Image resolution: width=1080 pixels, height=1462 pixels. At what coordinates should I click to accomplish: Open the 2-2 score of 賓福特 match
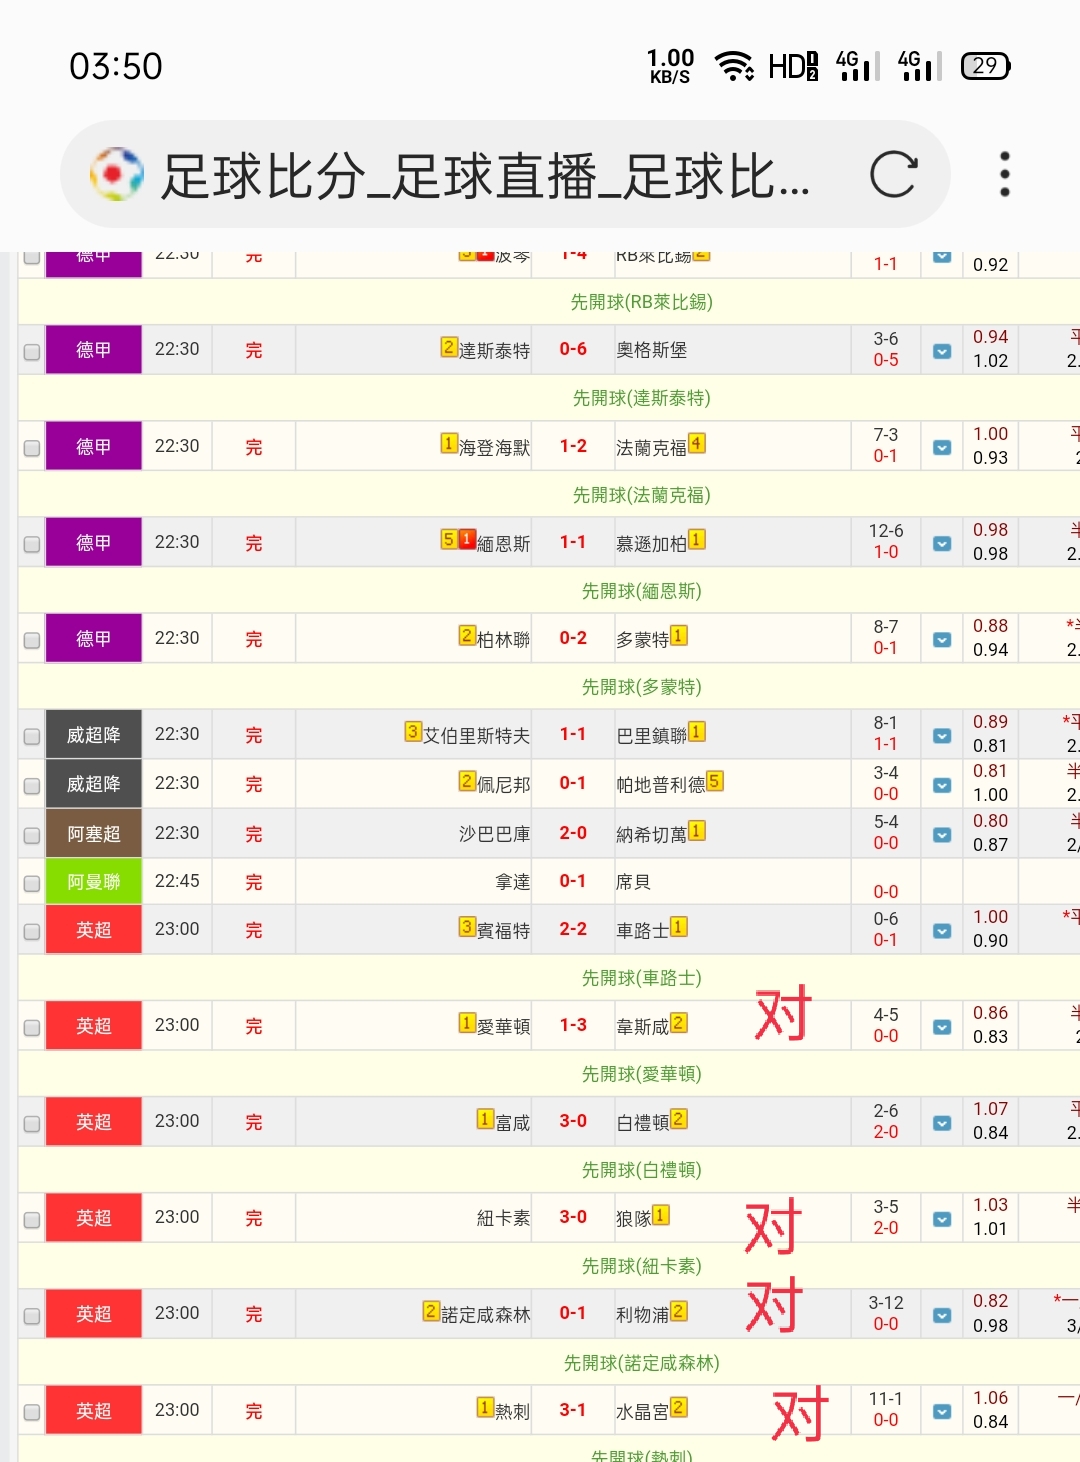(x=573, y=929)
